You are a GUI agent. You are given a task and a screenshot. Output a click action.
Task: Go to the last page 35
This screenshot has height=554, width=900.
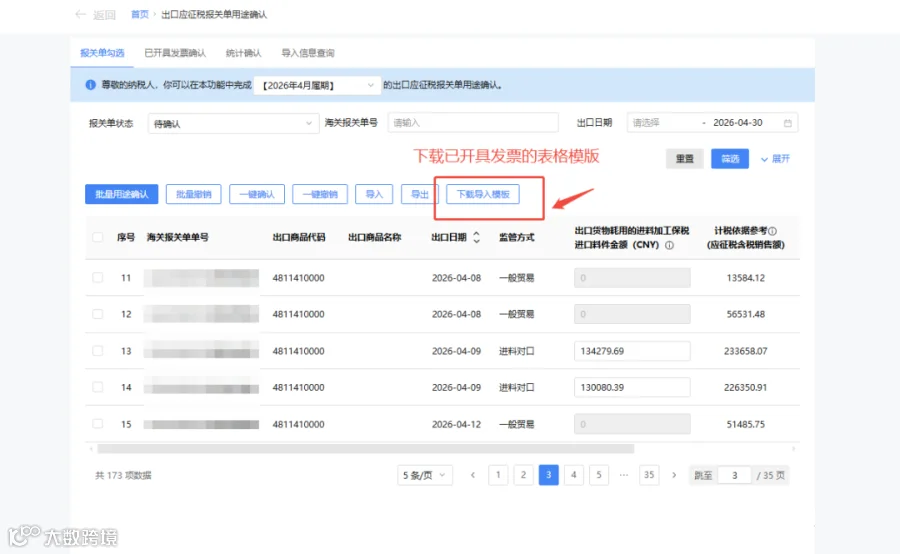click(x=649, y=475)
